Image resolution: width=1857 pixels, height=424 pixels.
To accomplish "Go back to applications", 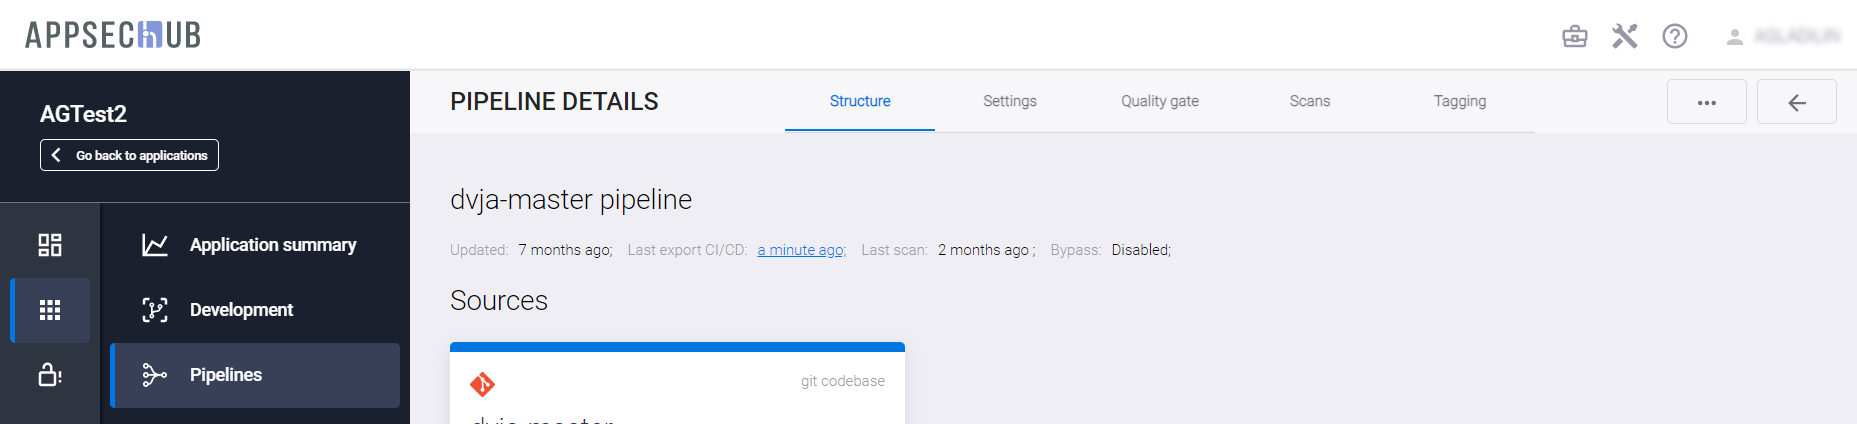I will (129, 155).
